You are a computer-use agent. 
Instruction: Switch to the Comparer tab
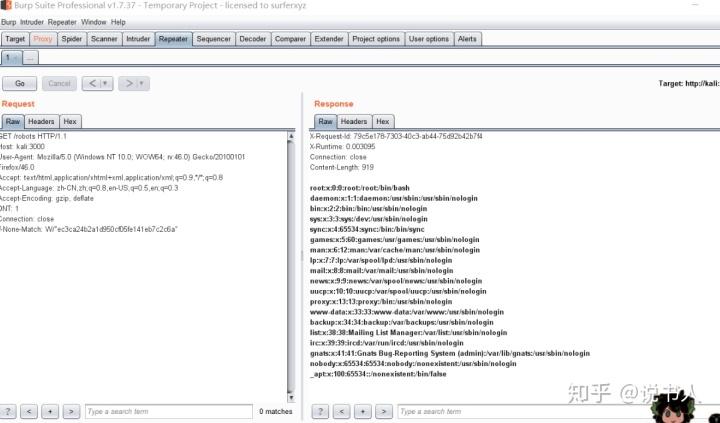coord(290,39)
